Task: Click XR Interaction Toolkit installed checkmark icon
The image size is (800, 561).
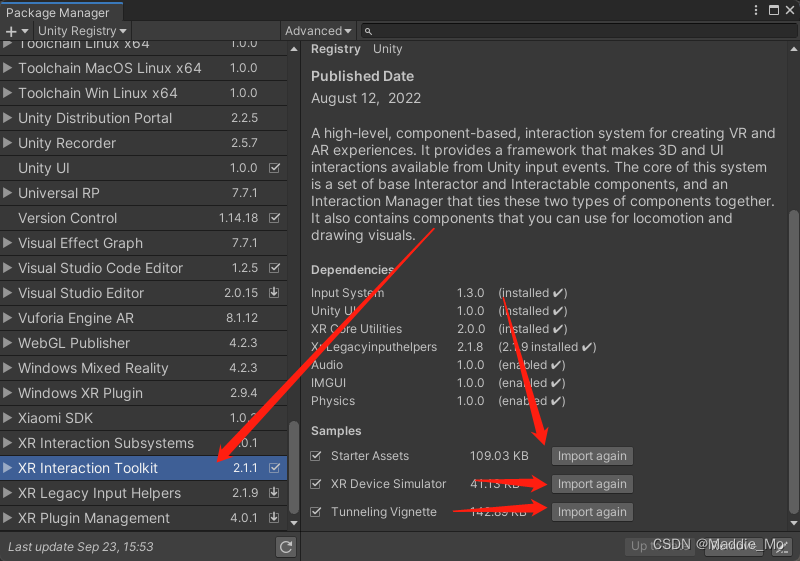Action: 274,468
